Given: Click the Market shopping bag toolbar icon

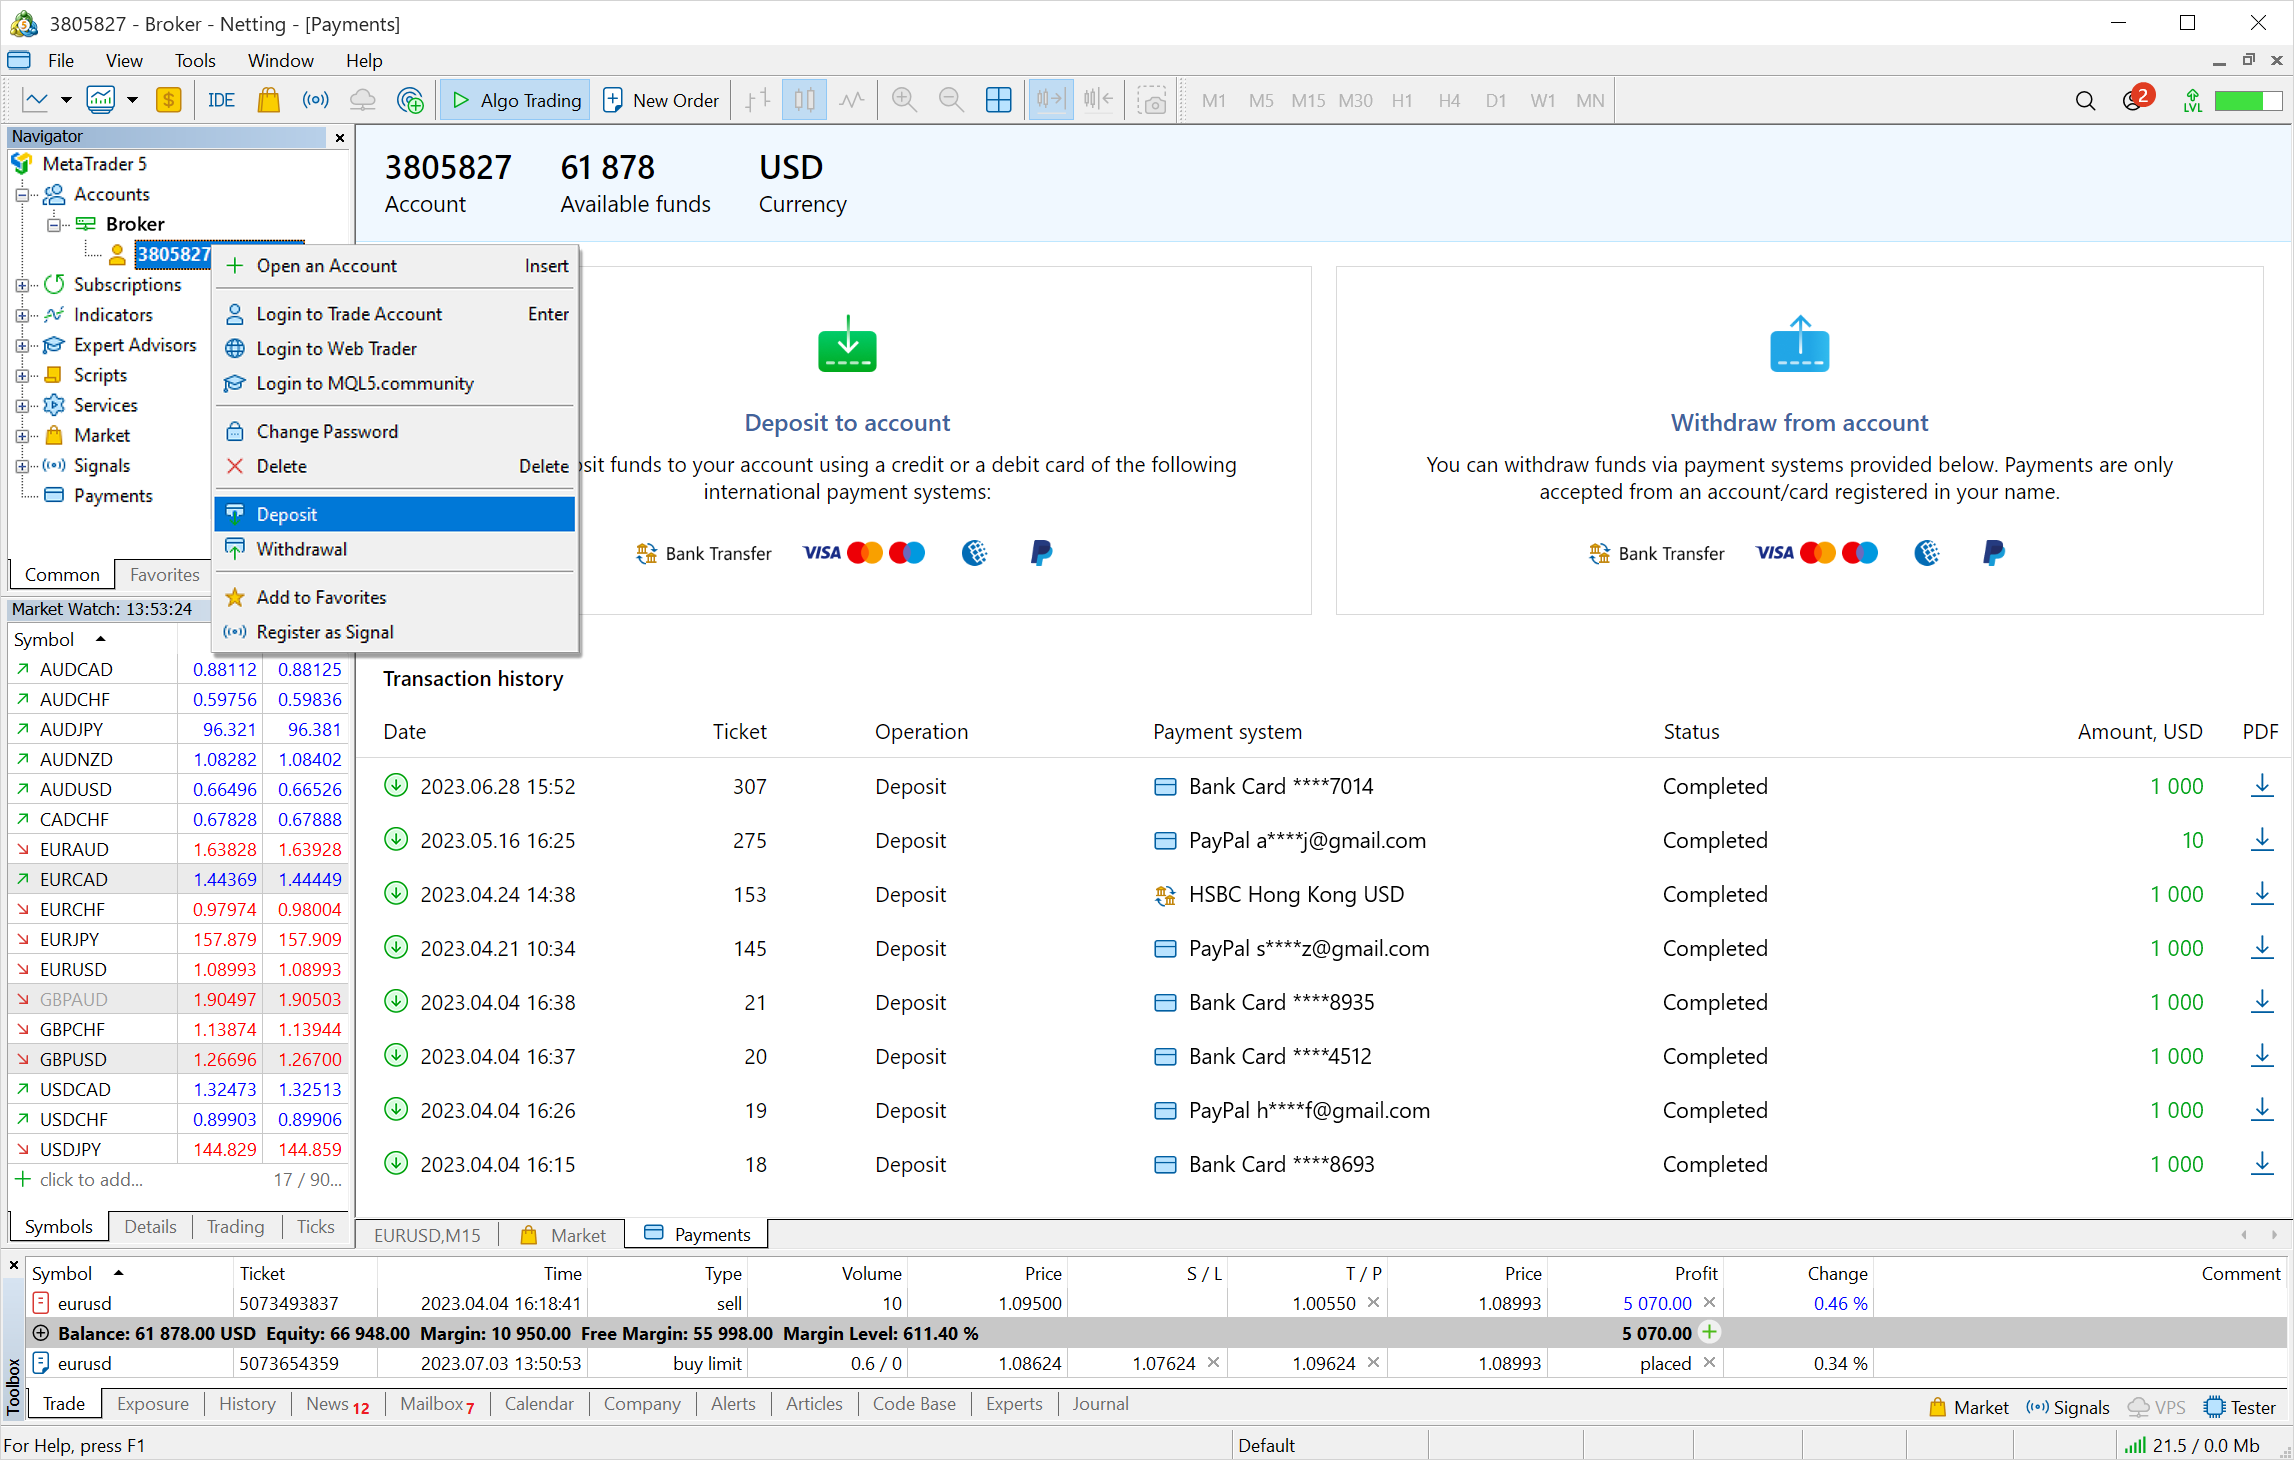Looking at the screenshot, I should (268, 100).
